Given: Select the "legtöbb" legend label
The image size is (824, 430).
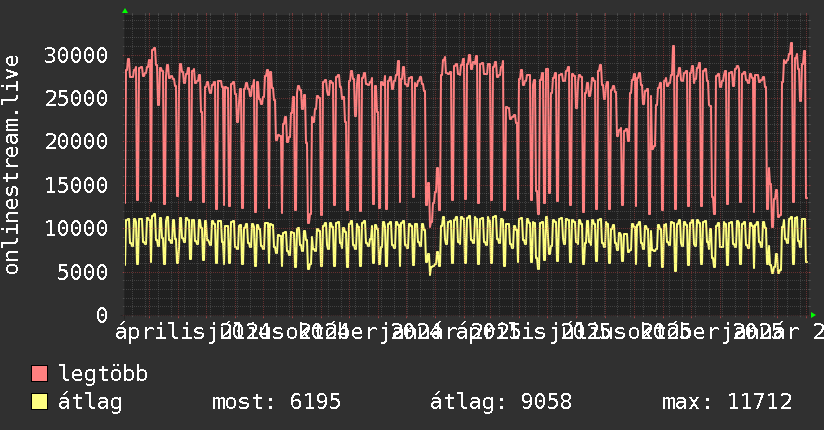Looking at the screenshot, I should 104,375.
